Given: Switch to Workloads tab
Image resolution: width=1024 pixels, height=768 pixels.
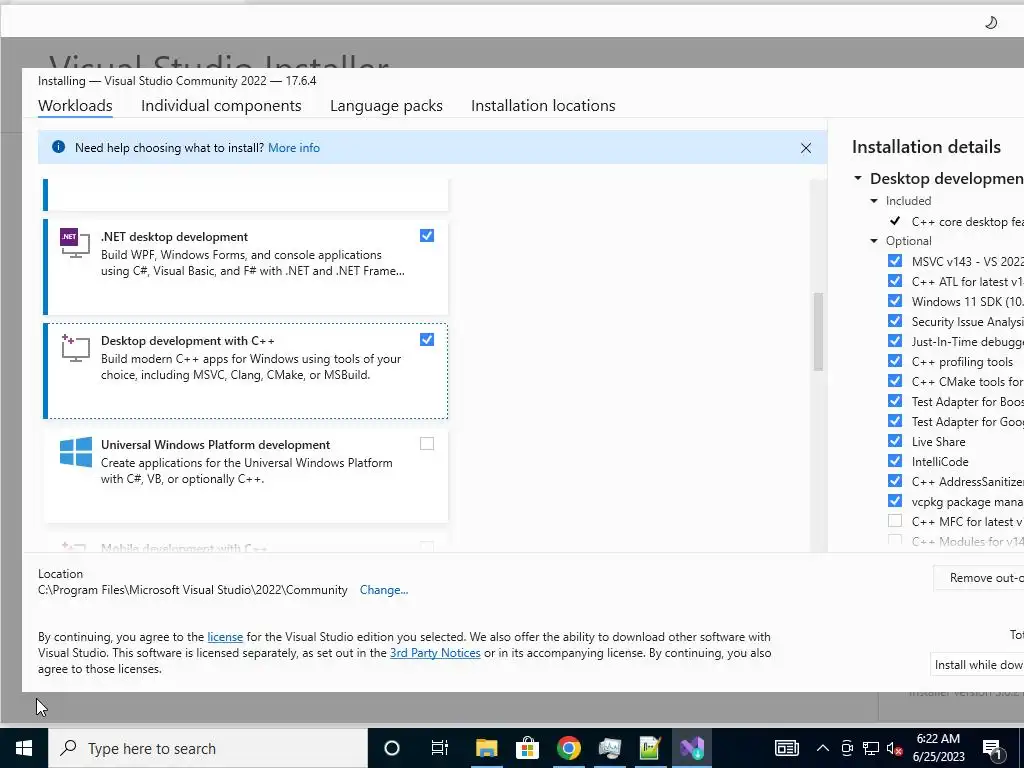Looking at the screenshot, I should tap(75, 106).
